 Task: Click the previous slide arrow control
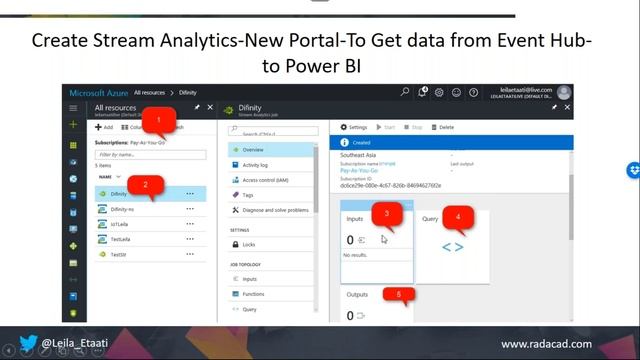(9, 350)
